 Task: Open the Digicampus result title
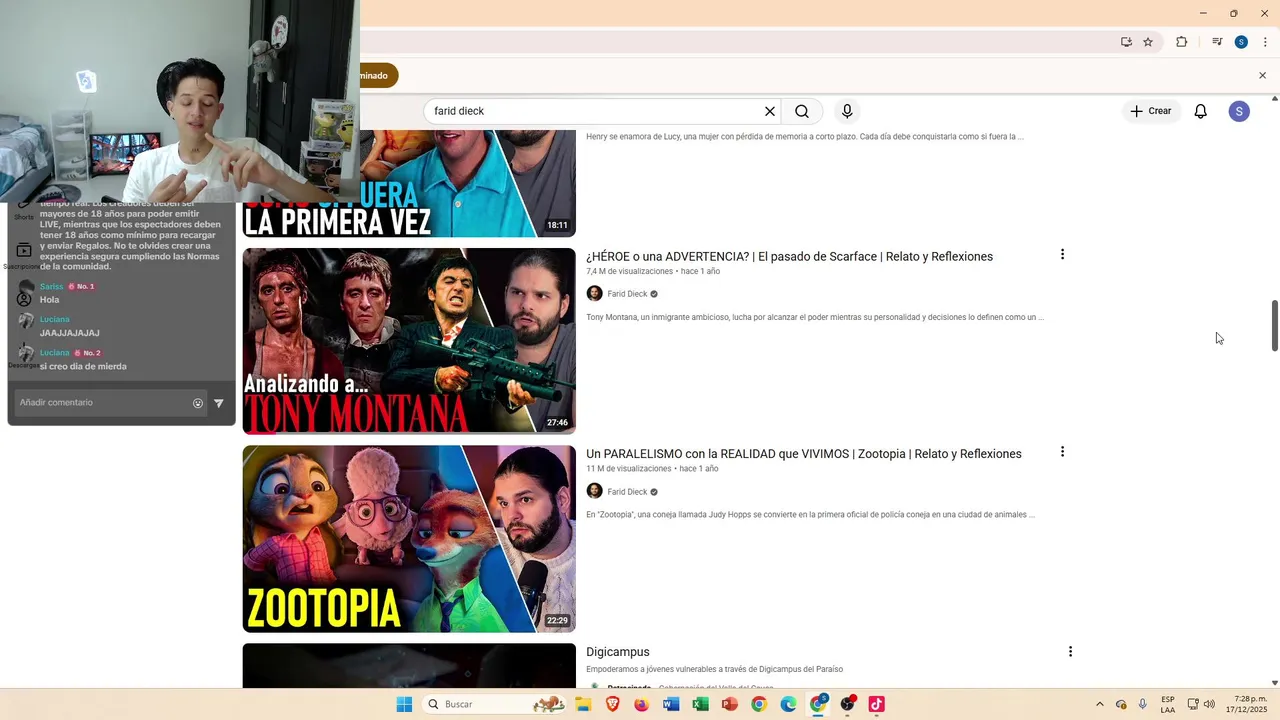[x=617, y=652]
